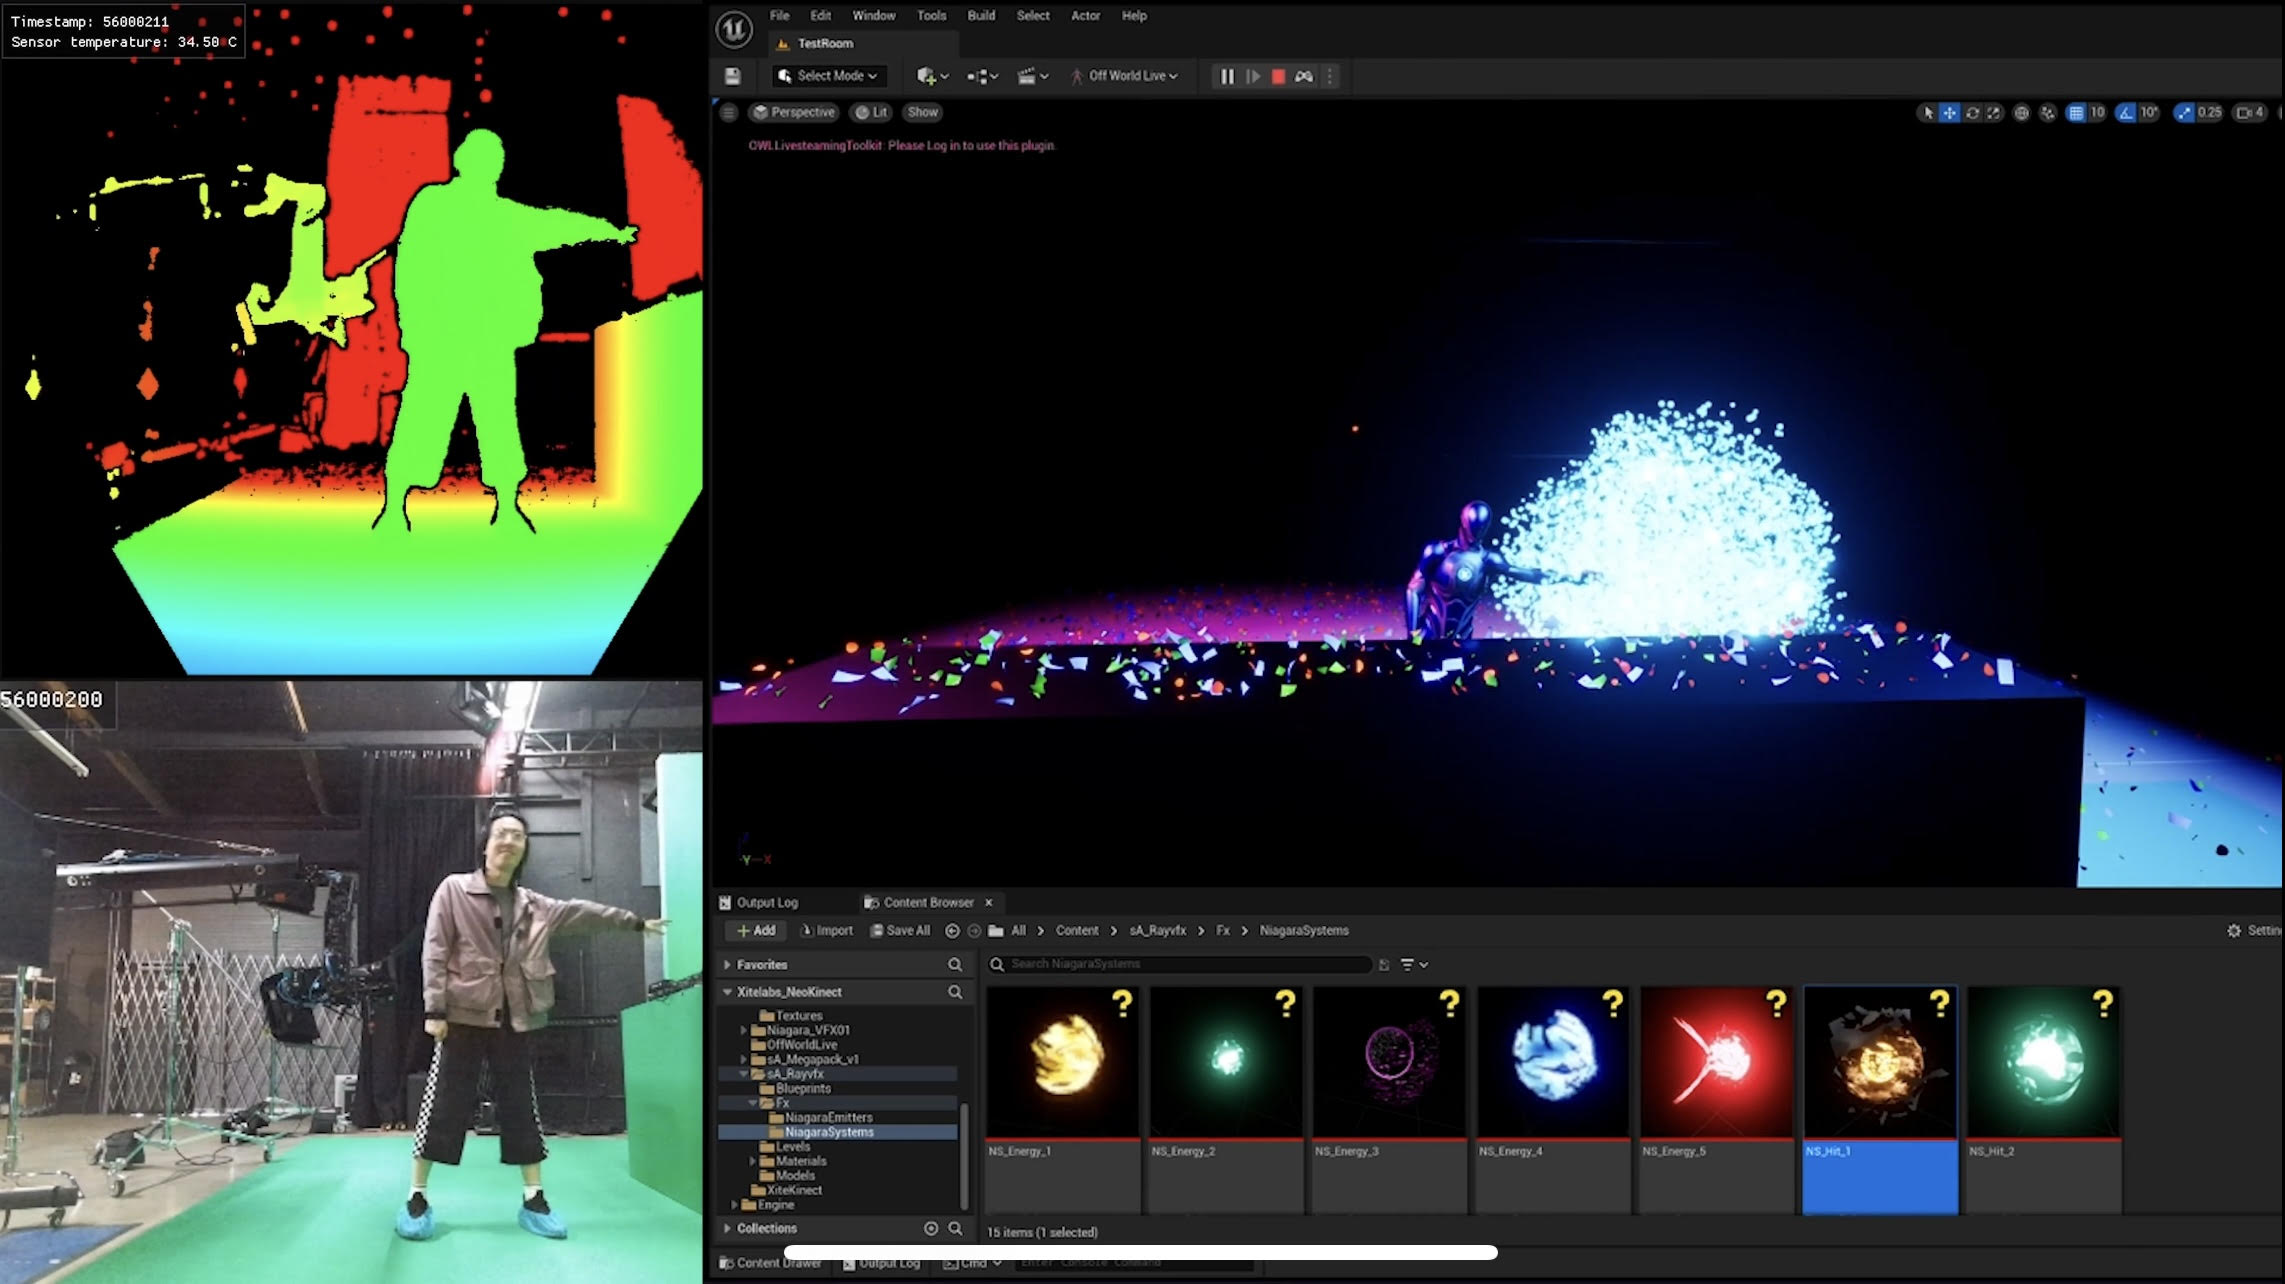
Task: Select the translate move gizmo tool
Action: point(1950,112)
